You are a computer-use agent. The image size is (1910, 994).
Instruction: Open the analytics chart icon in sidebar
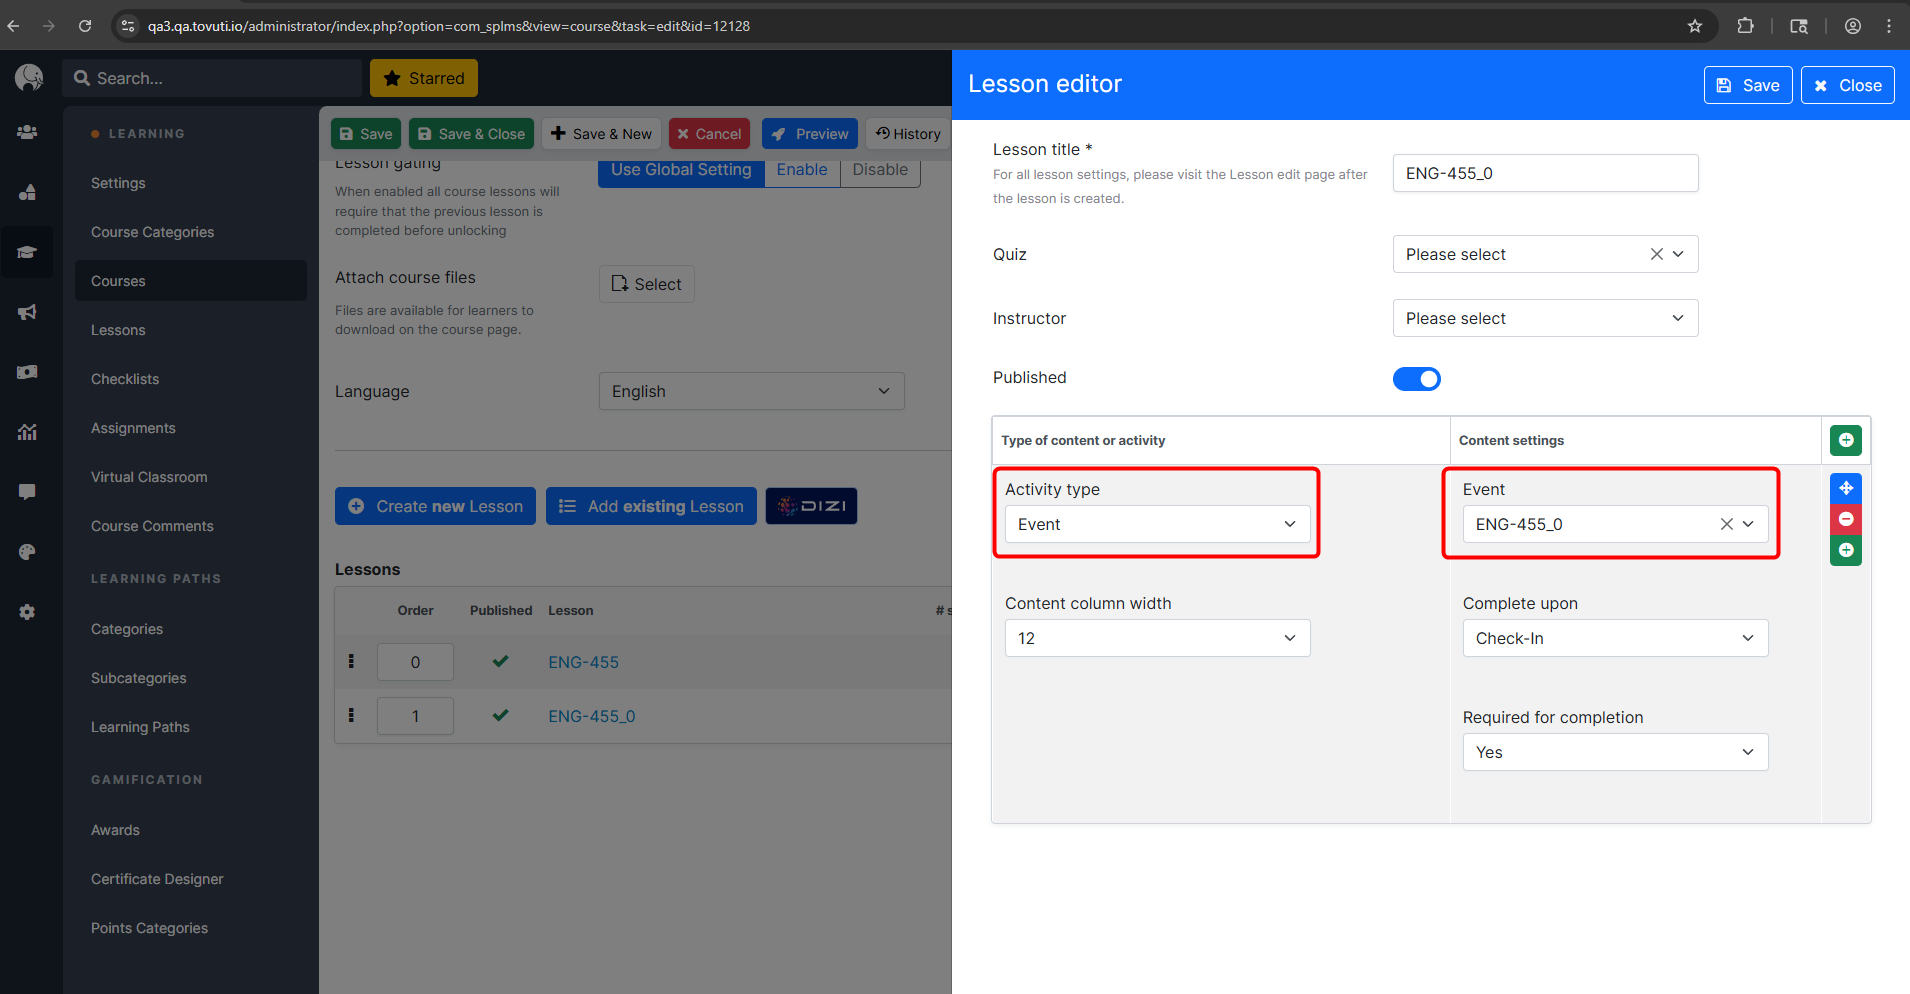[x=27, y=432]
